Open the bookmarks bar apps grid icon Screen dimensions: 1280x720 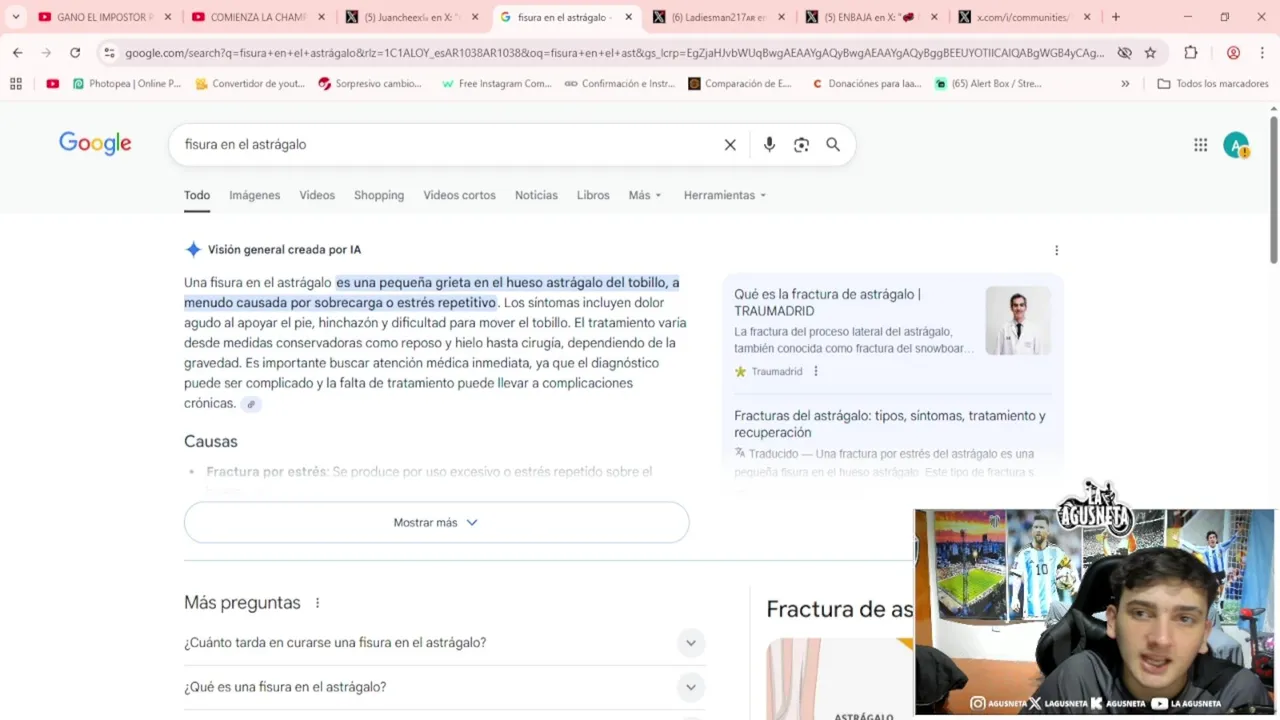[x=16, y=84]
